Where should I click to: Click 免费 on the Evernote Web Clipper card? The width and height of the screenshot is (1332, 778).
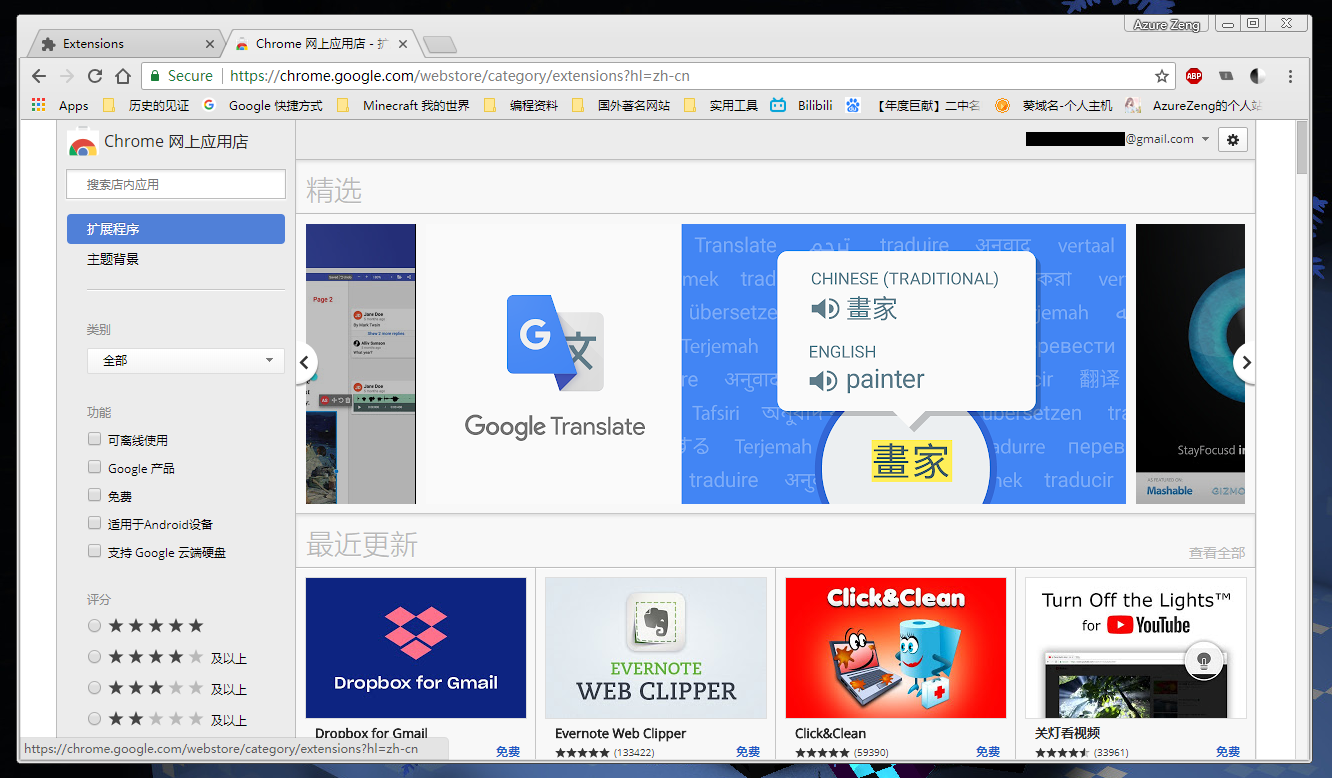(748, 751)
